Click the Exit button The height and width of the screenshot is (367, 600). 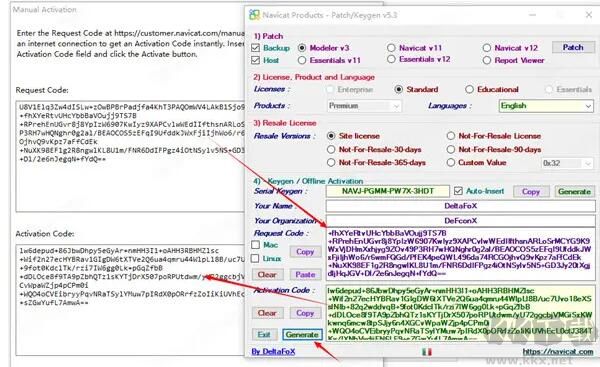tap(264, 334)
